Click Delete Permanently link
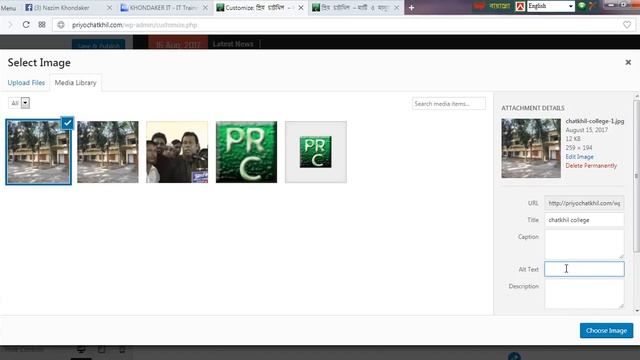 tap(591, 166)
